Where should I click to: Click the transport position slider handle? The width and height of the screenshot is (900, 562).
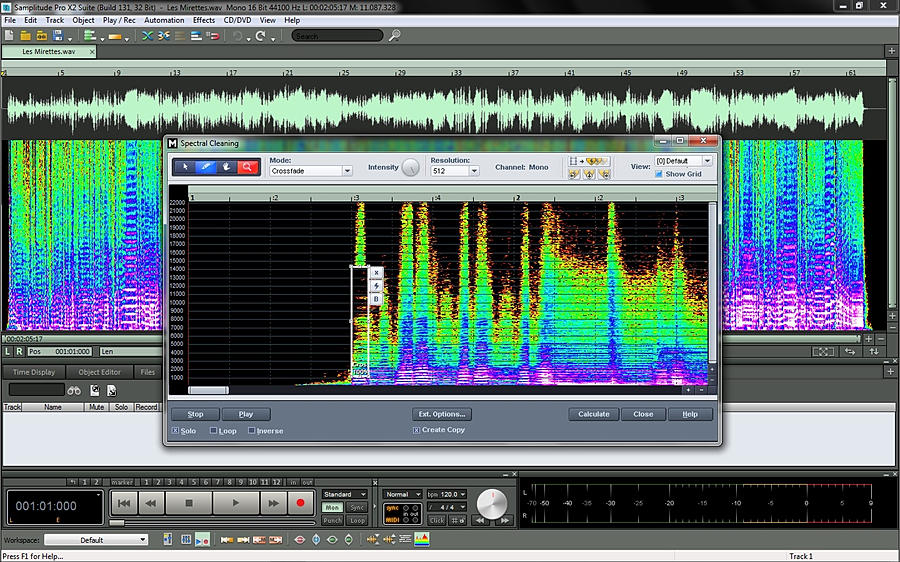tap(117, 523)
